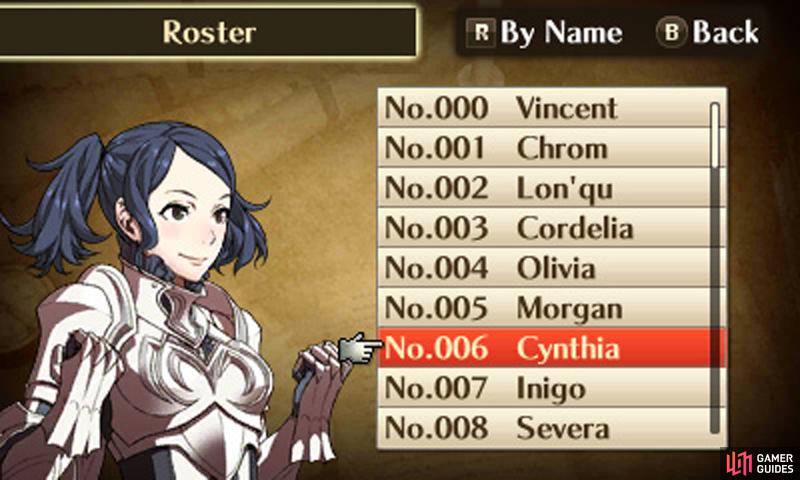Choose No.005 Morgan entry
This screenshot has width=800, height=480.
click(x=544, y=308)
